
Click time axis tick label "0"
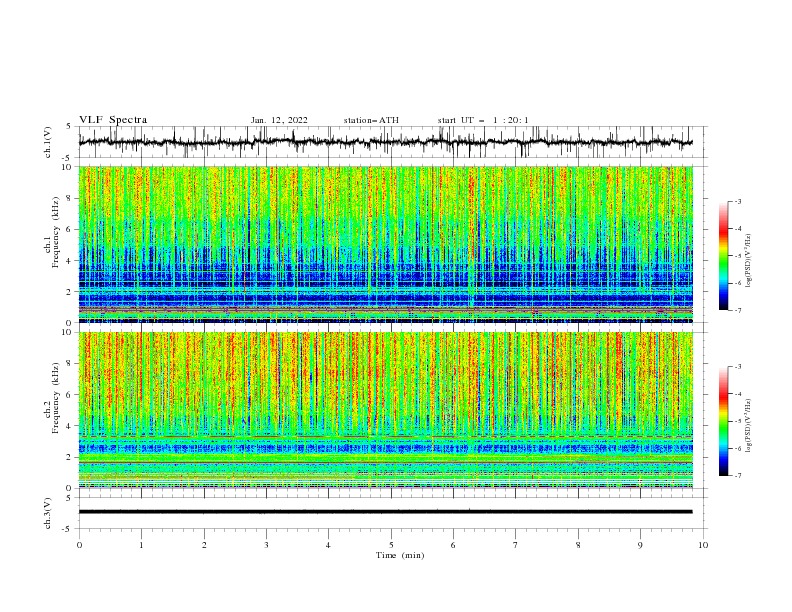pos(79,545)
